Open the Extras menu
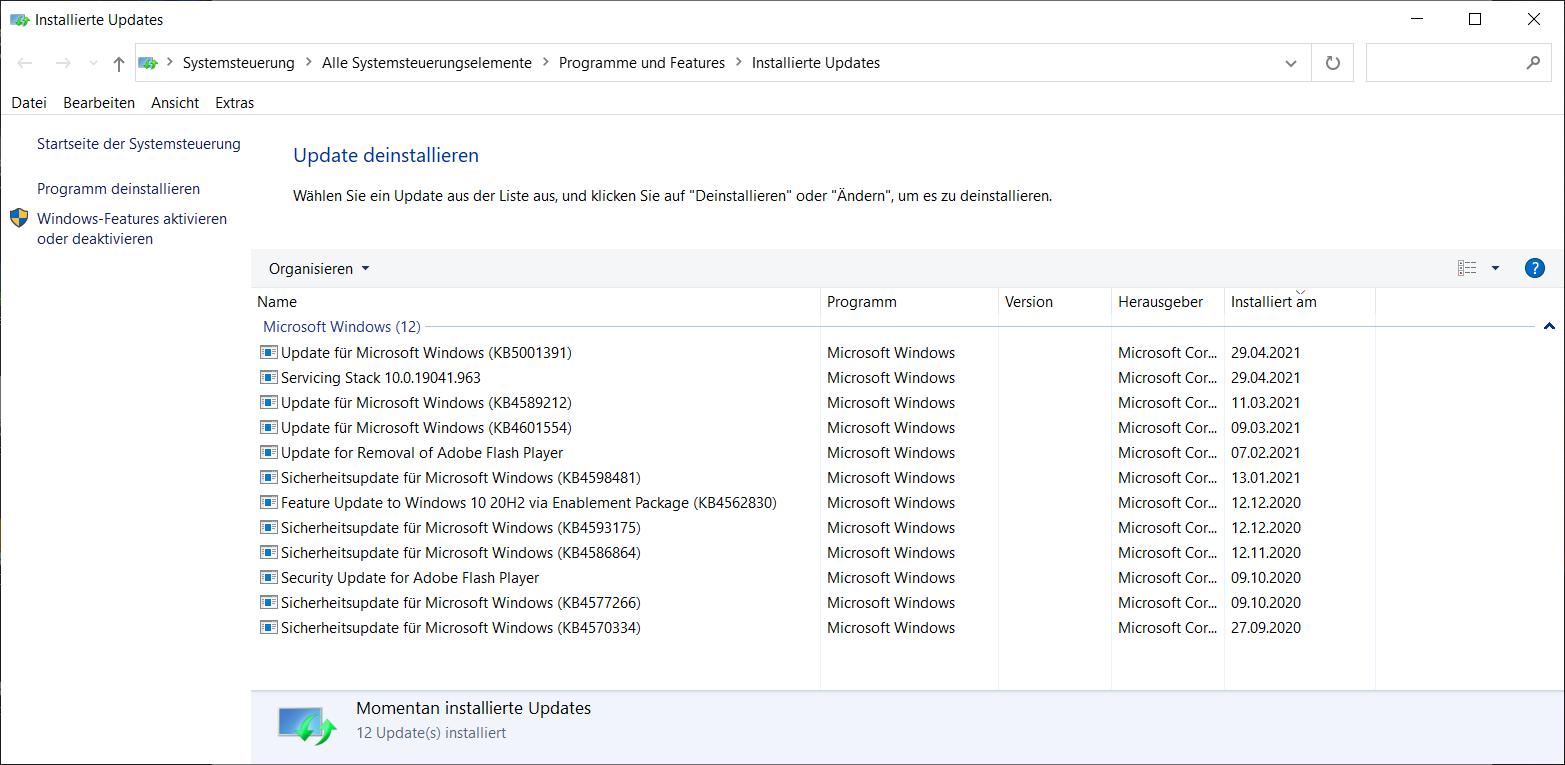The width and height of the screenshot is (1565, 765). tap(234, 103)
